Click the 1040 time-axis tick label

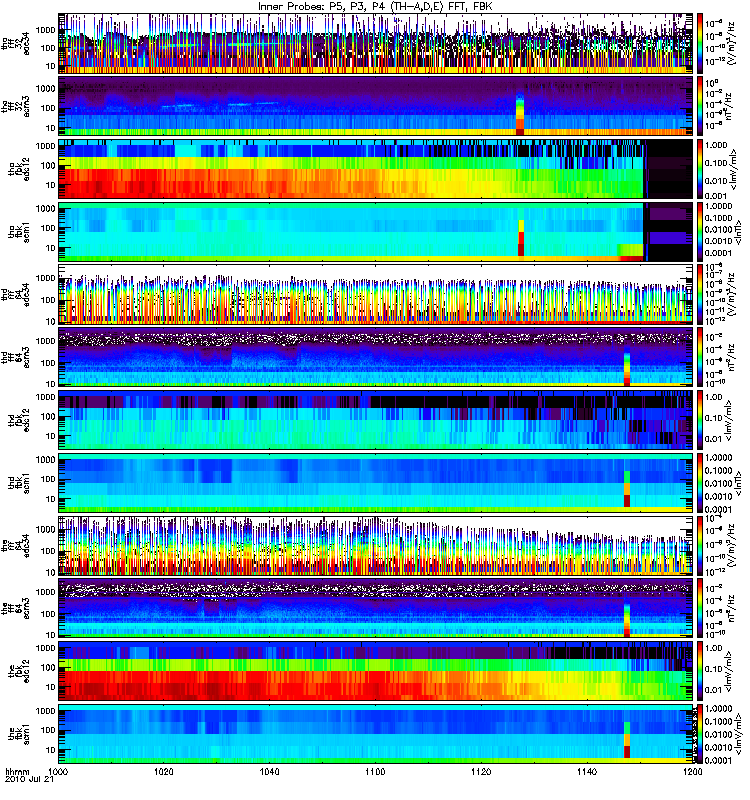[269, 771]
